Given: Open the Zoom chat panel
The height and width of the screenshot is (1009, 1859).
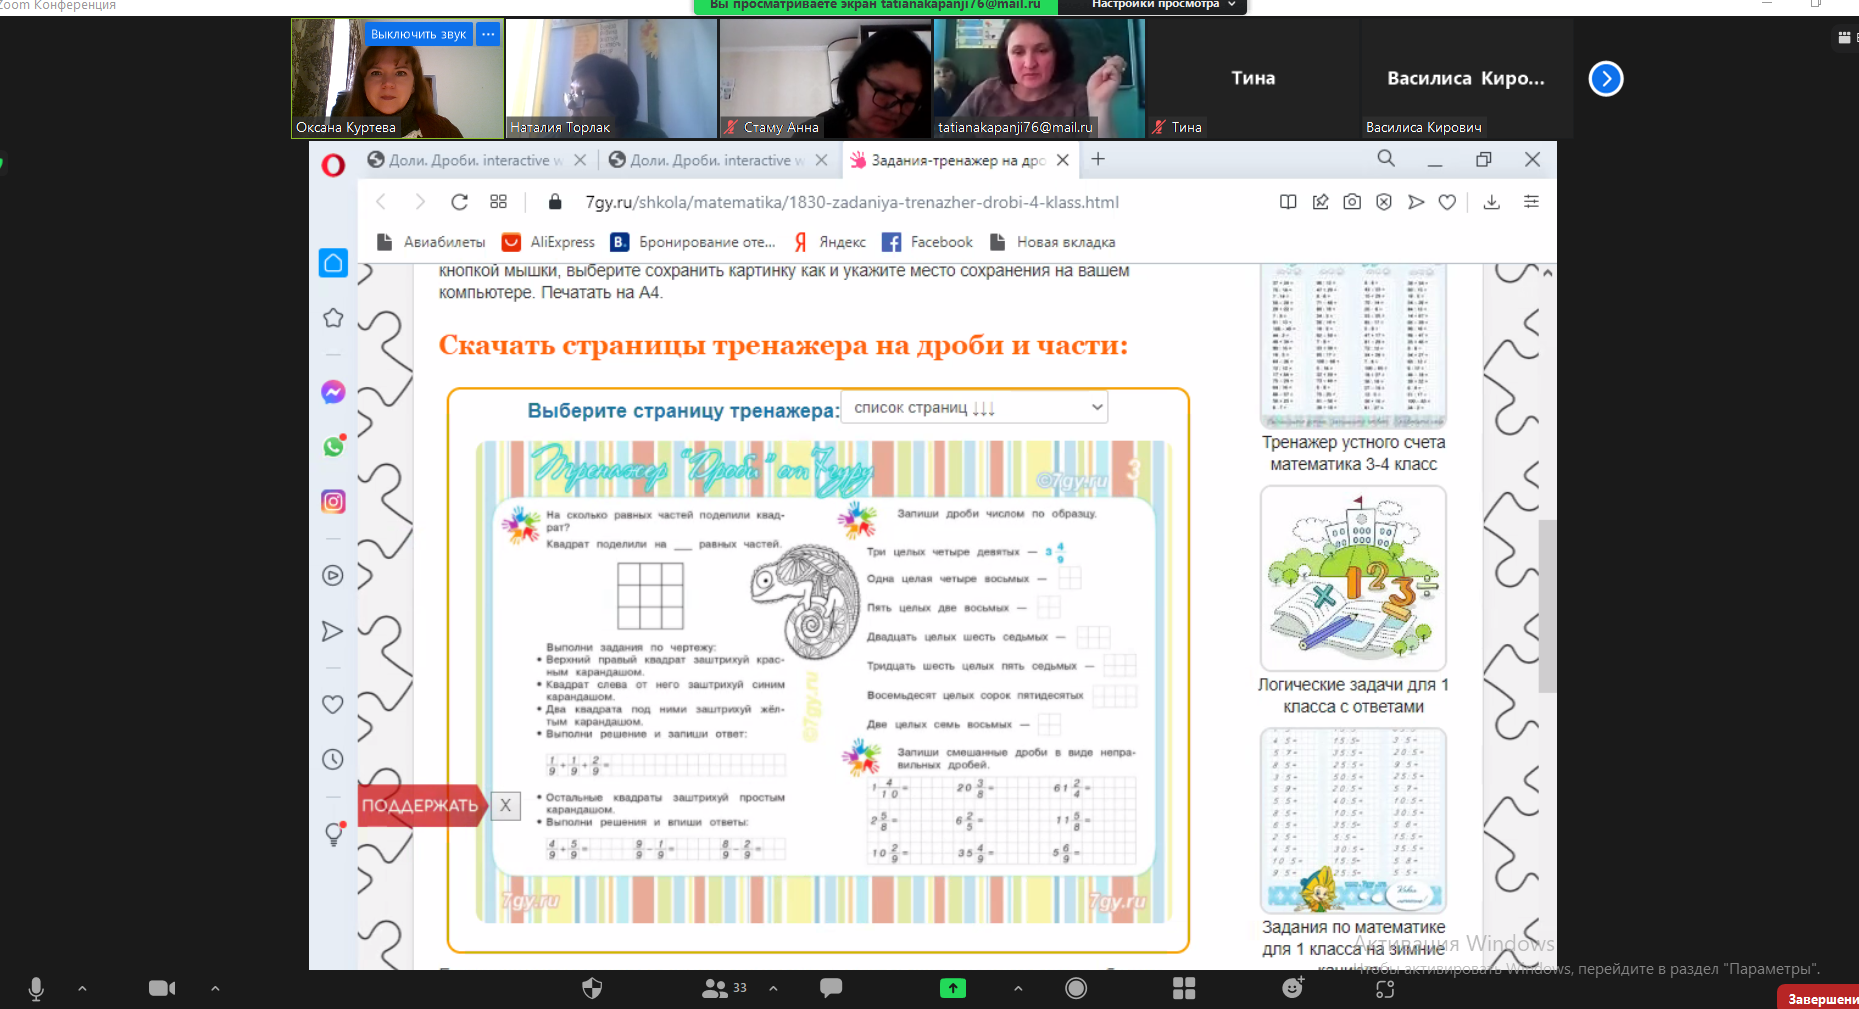Looking at the screenshot, I should 831,988.
